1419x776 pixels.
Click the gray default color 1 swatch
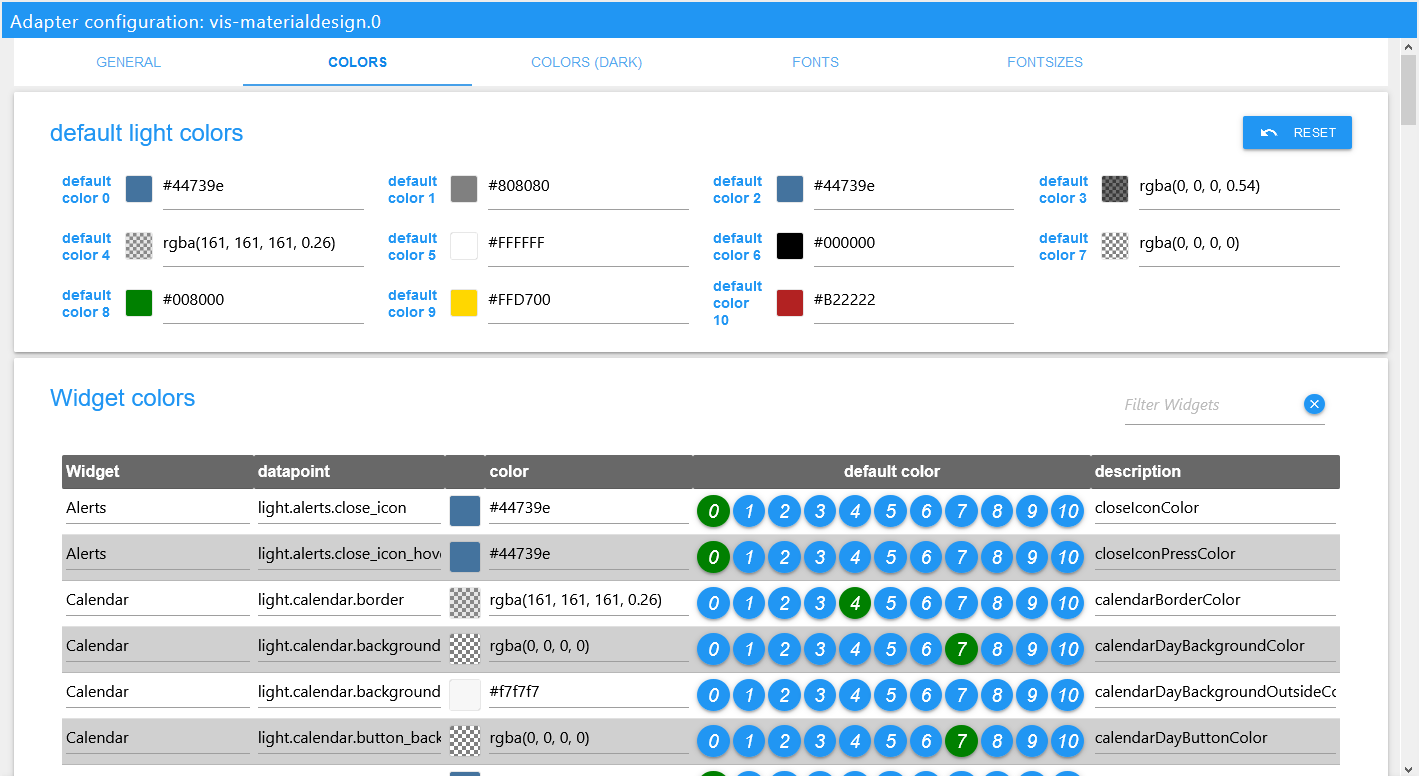464,189
